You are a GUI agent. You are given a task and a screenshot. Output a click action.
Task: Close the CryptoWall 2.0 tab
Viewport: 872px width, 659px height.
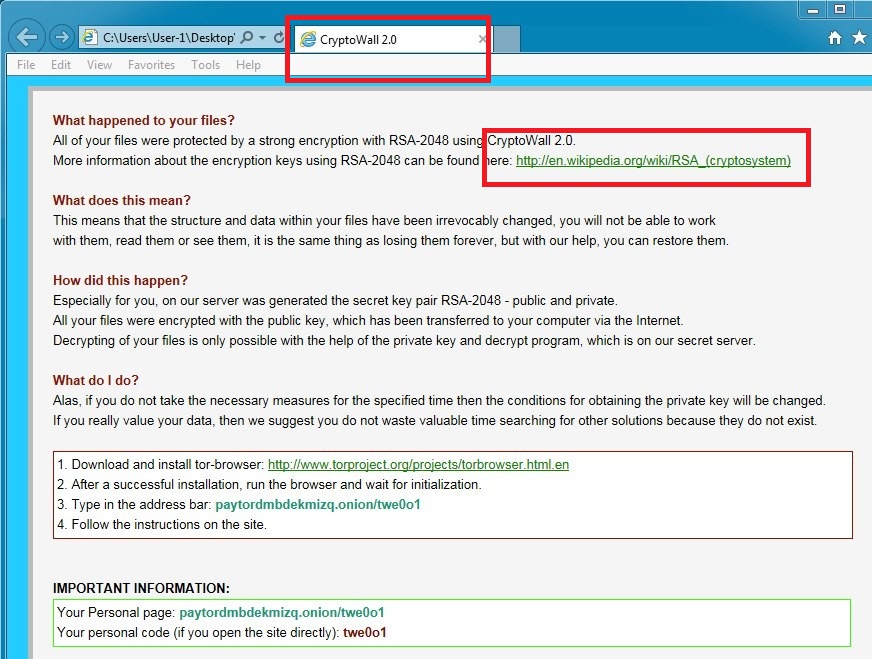pos(482,39)
